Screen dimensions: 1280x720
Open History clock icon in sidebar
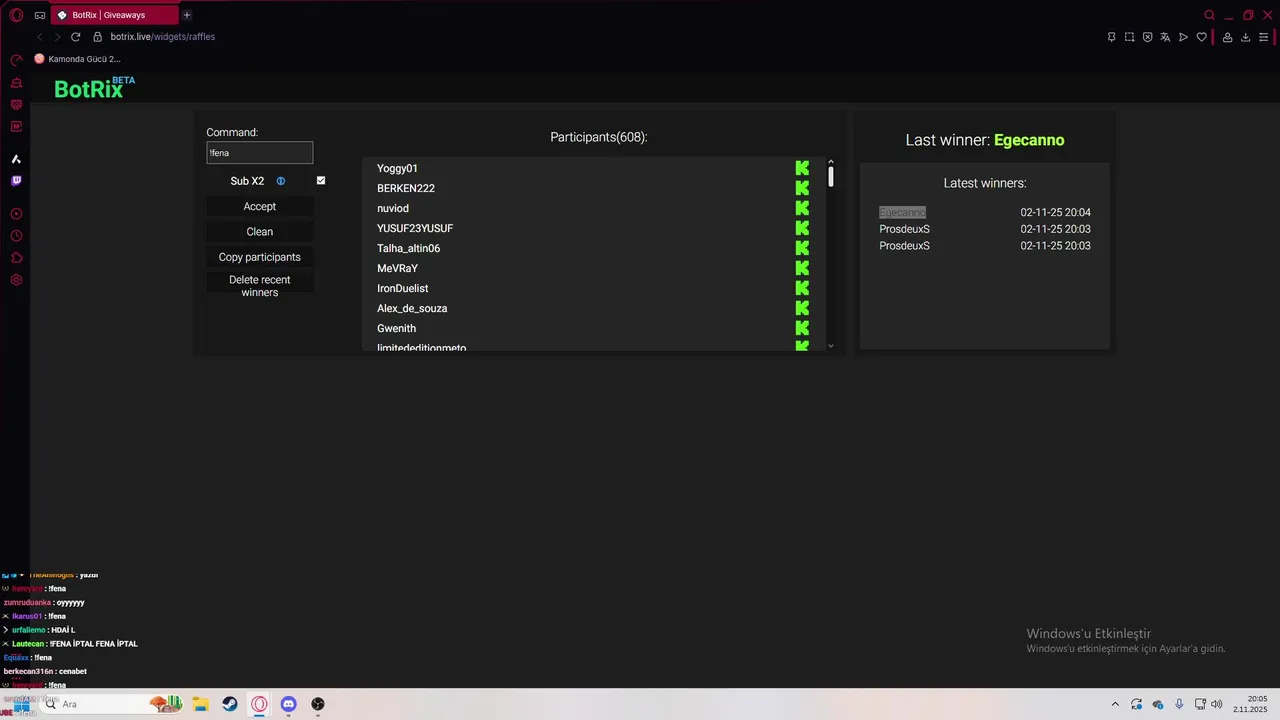[x=16, y=236]
